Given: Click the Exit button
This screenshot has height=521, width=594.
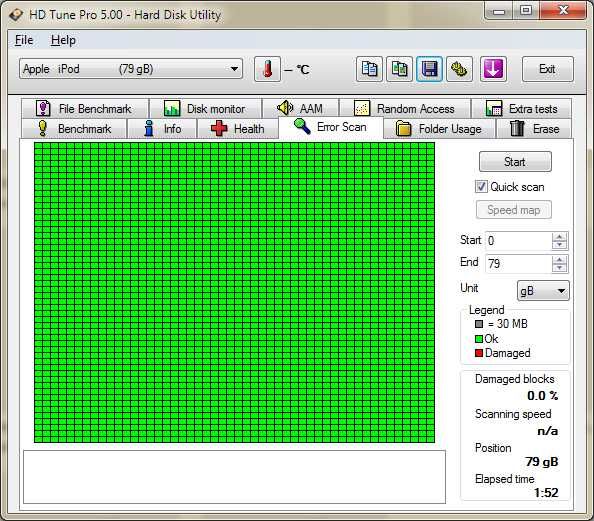Looking at the screenshot, I should pos(548,69).
